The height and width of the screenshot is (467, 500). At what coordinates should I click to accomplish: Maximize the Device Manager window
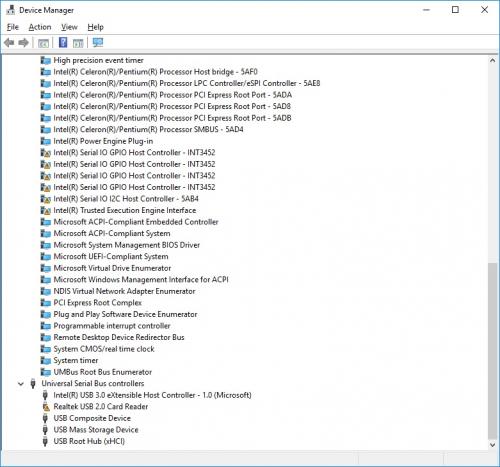[455, 10]
